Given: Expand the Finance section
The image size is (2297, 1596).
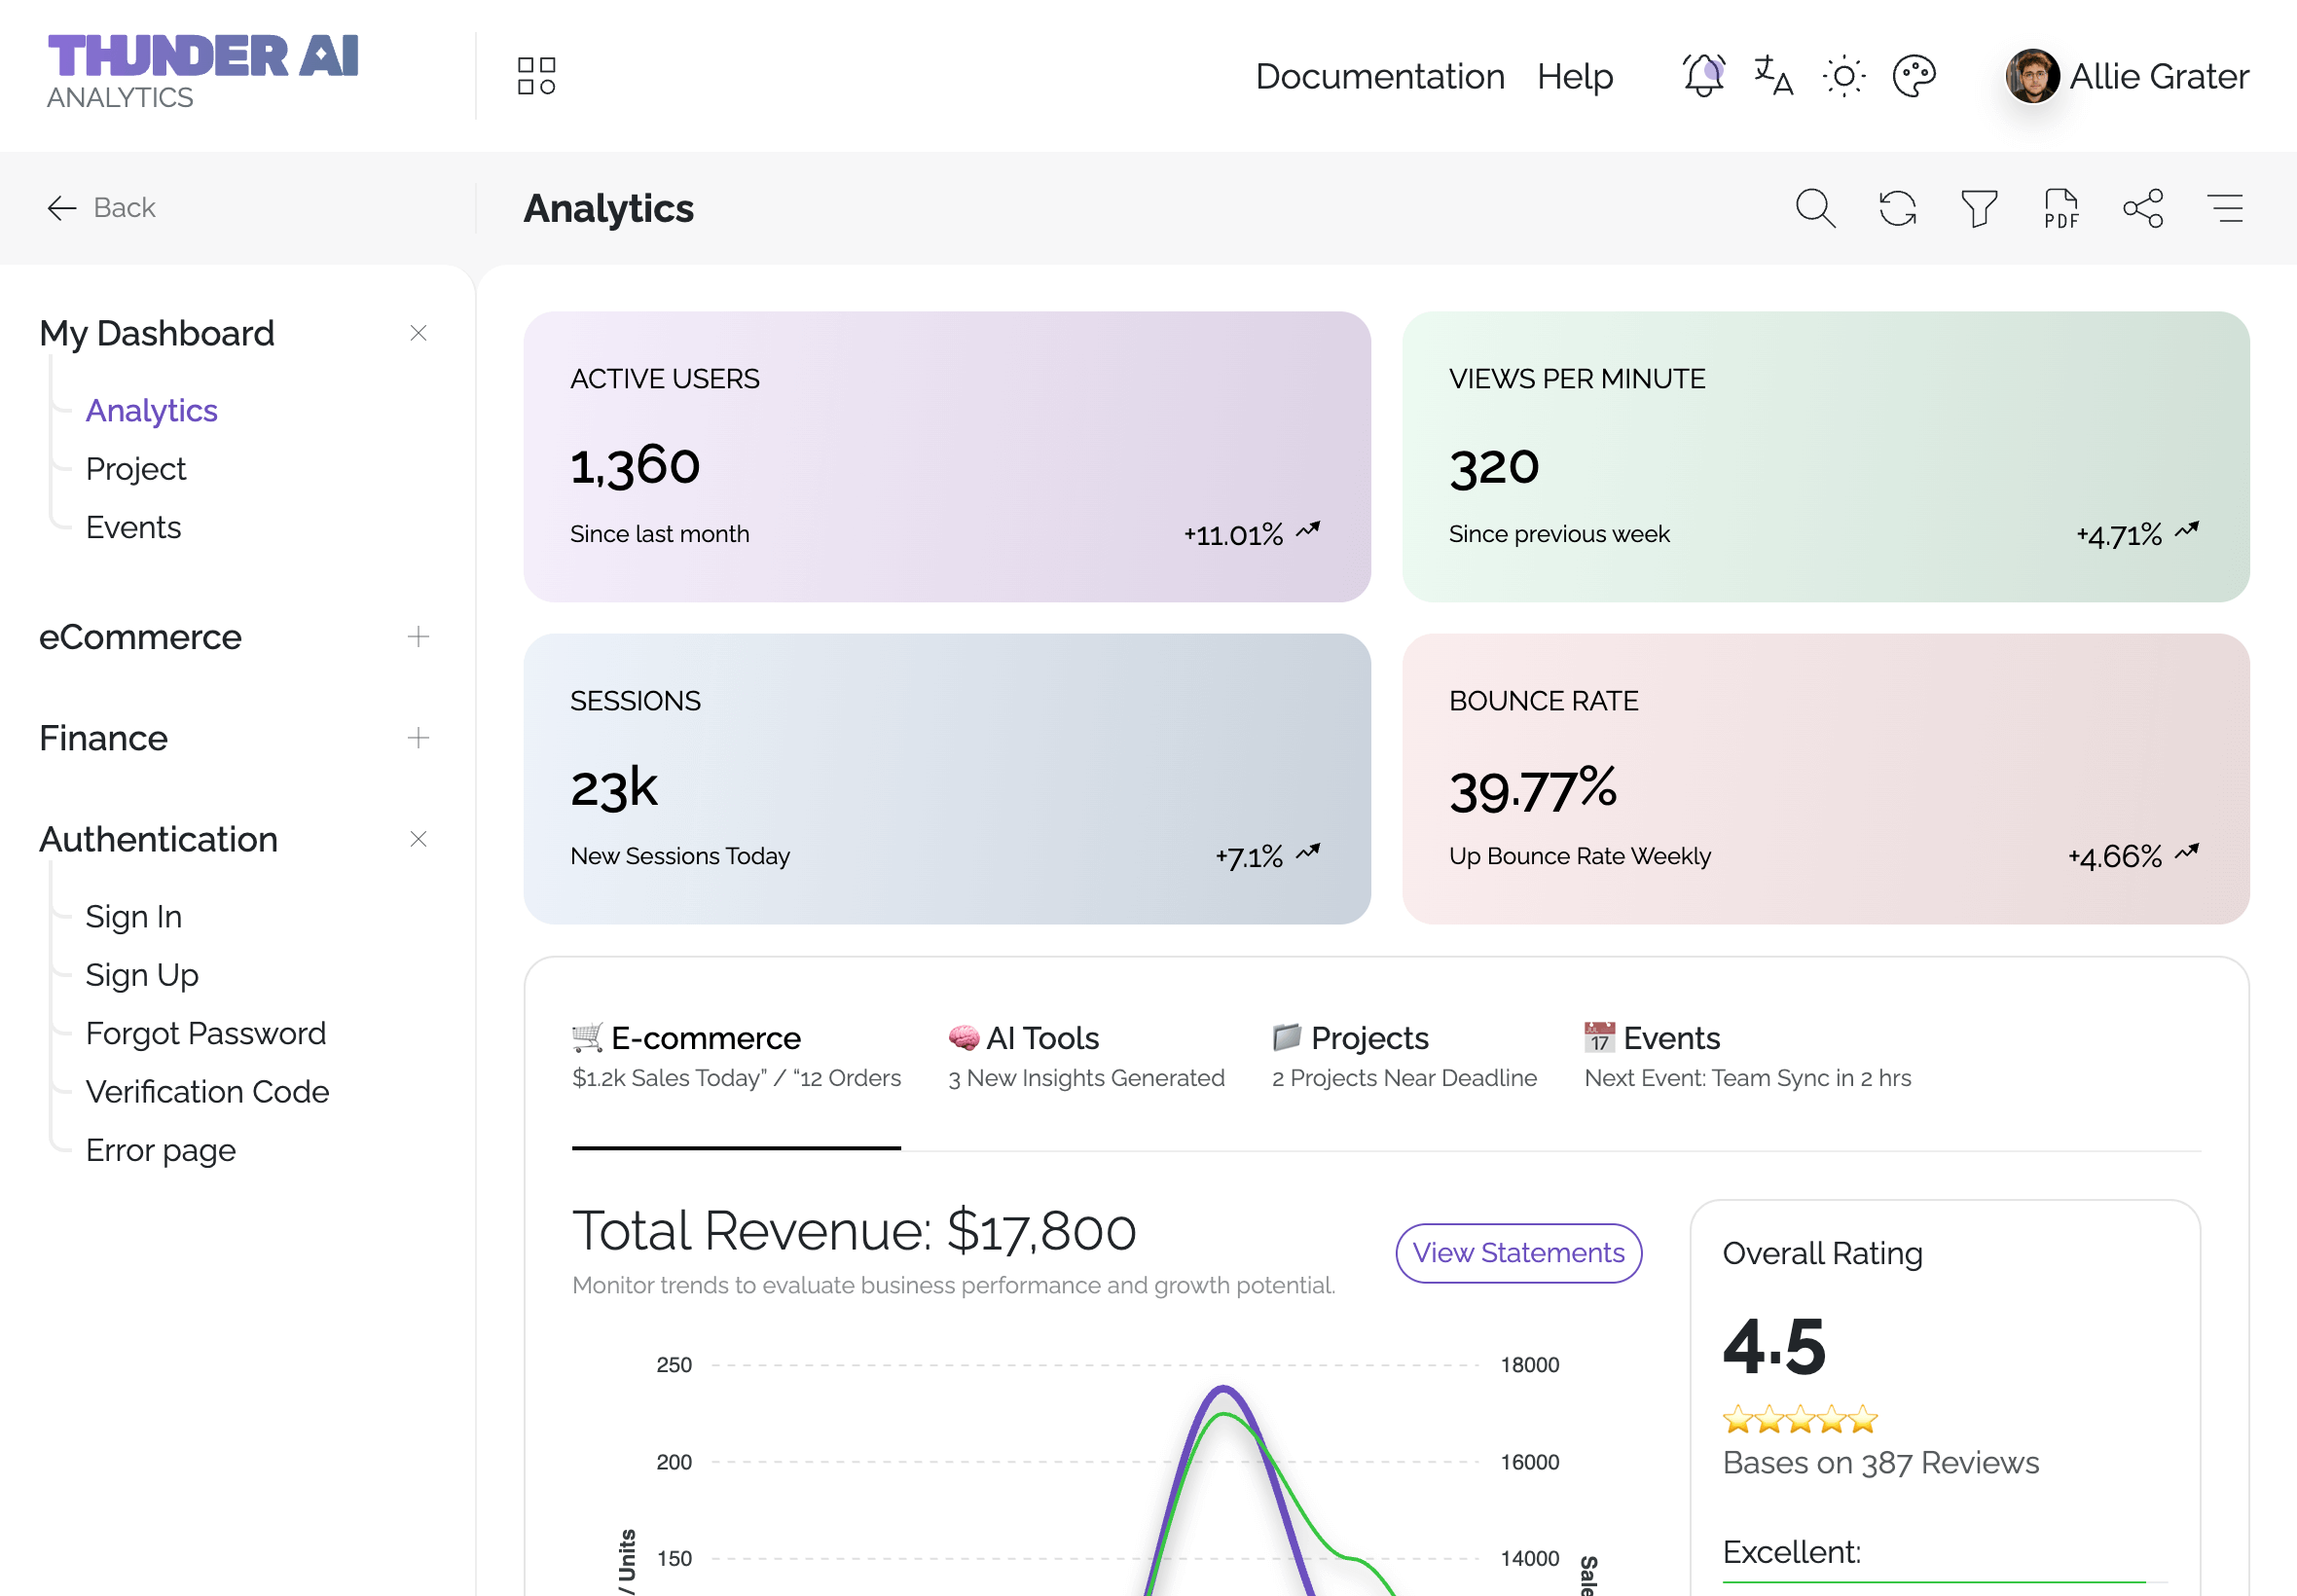Looking at the screenshot, I should click(418, 738).
